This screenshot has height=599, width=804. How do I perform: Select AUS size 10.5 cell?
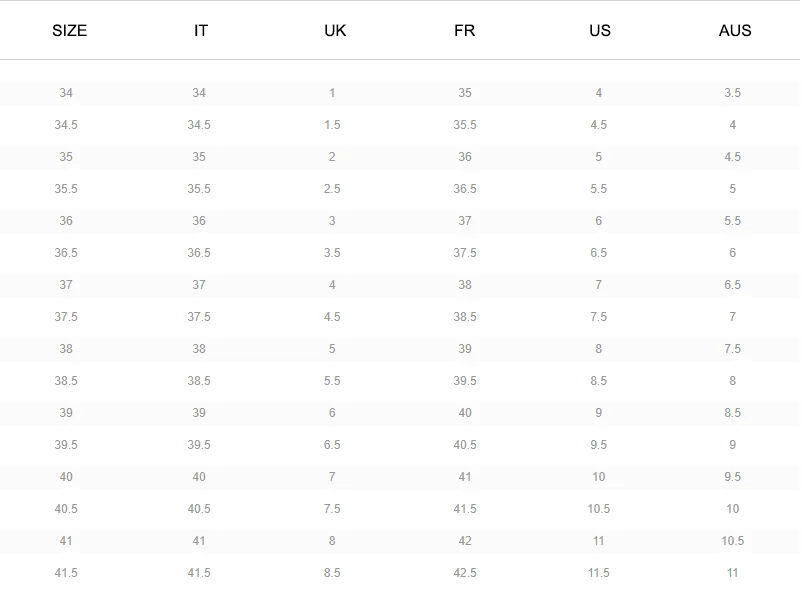pyautogui.click(x=732, y=541)
